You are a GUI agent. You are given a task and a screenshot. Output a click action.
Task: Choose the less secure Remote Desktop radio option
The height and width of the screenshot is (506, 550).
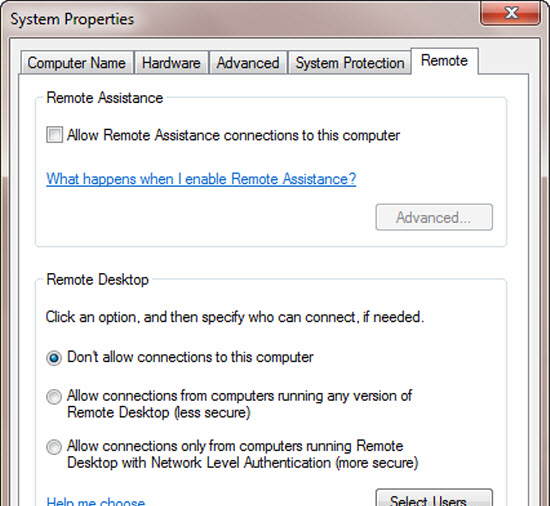tap(54, 397)
